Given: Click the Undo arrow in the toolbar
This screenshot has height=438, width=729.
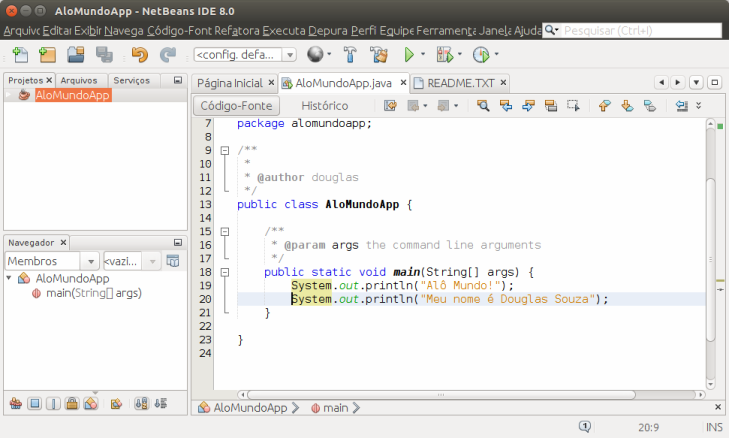Looking at the screenshot, I should 138,54.
